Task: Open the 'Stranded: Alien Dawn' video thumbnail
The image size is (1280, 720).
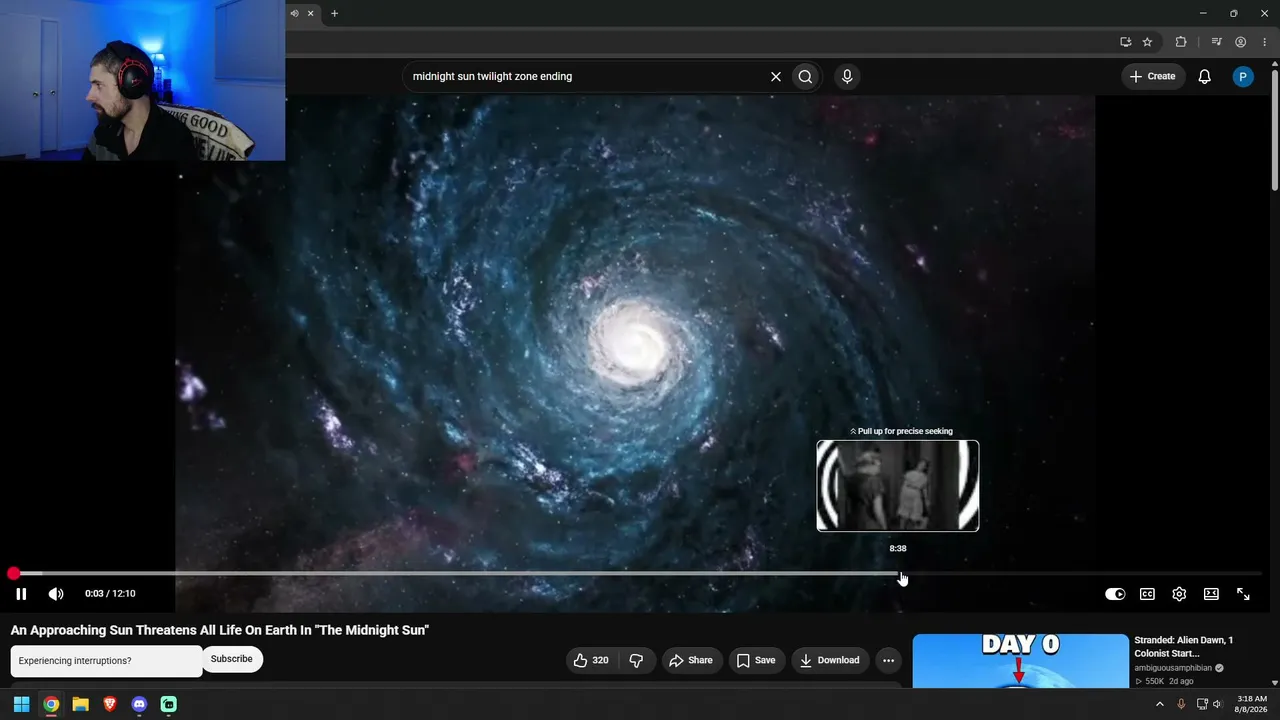Action: (1020, 661)
